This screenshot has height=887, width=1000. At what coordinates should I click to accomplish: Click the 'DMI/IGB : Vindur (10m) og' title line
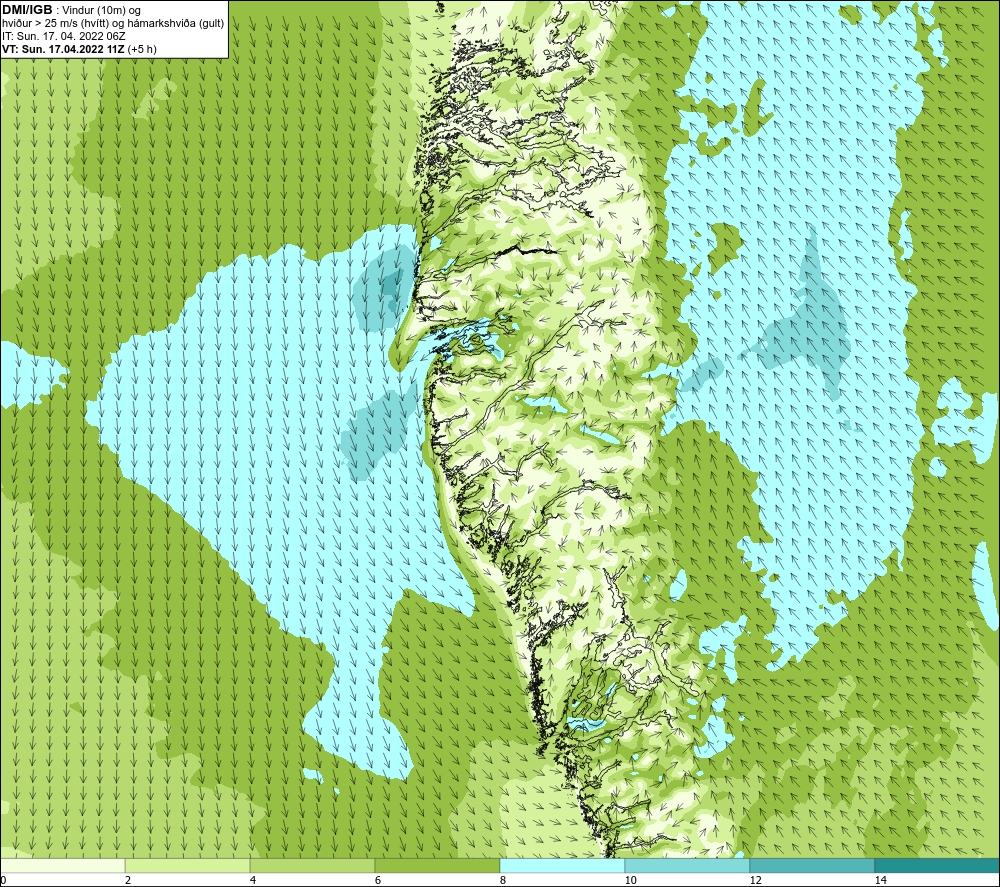pos(71,10)
